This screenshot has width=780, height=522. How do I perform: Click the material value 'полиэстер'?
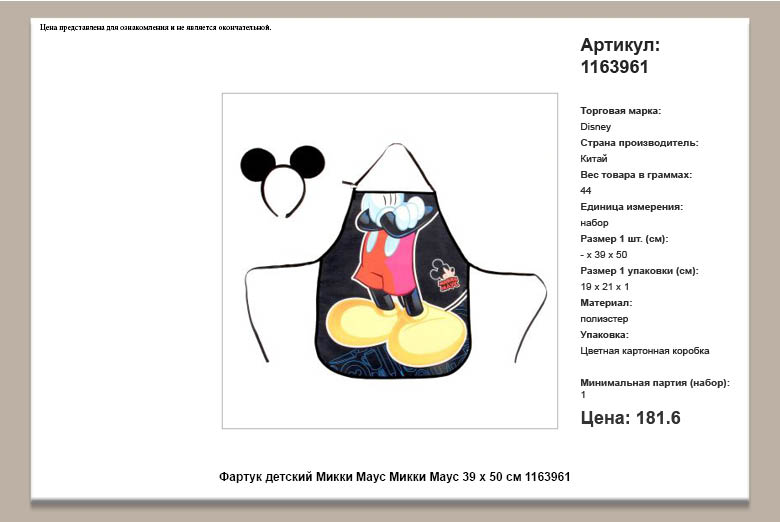point(604,318)
